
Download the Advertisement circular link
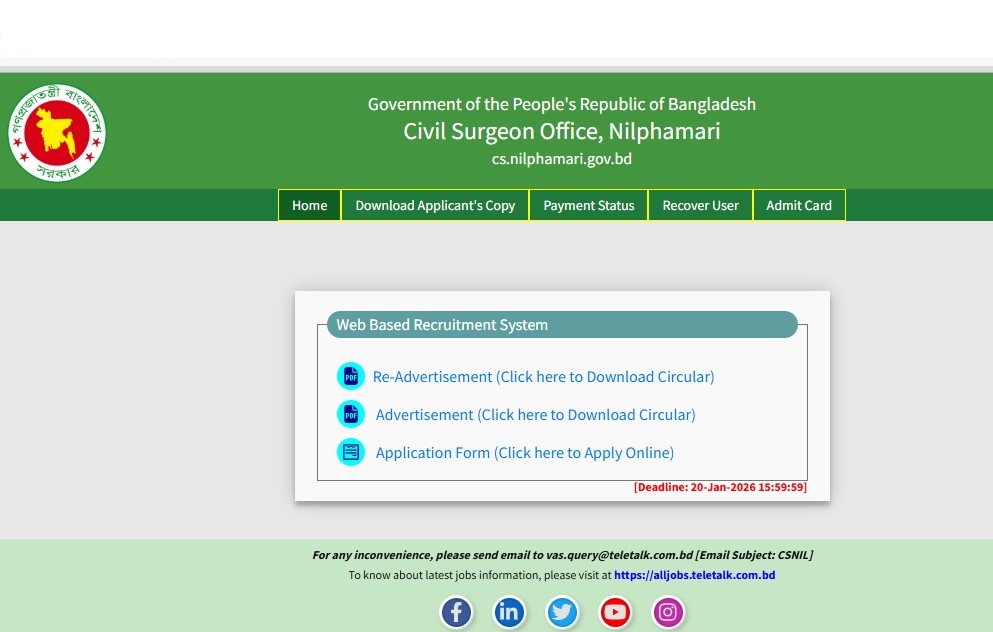(535, 414)
